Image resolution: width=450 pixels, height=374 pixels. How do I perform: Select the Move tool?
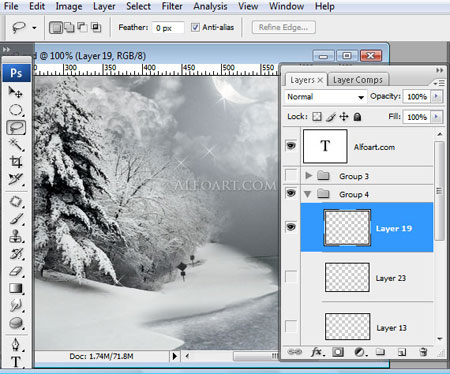(x=15, y=92)
